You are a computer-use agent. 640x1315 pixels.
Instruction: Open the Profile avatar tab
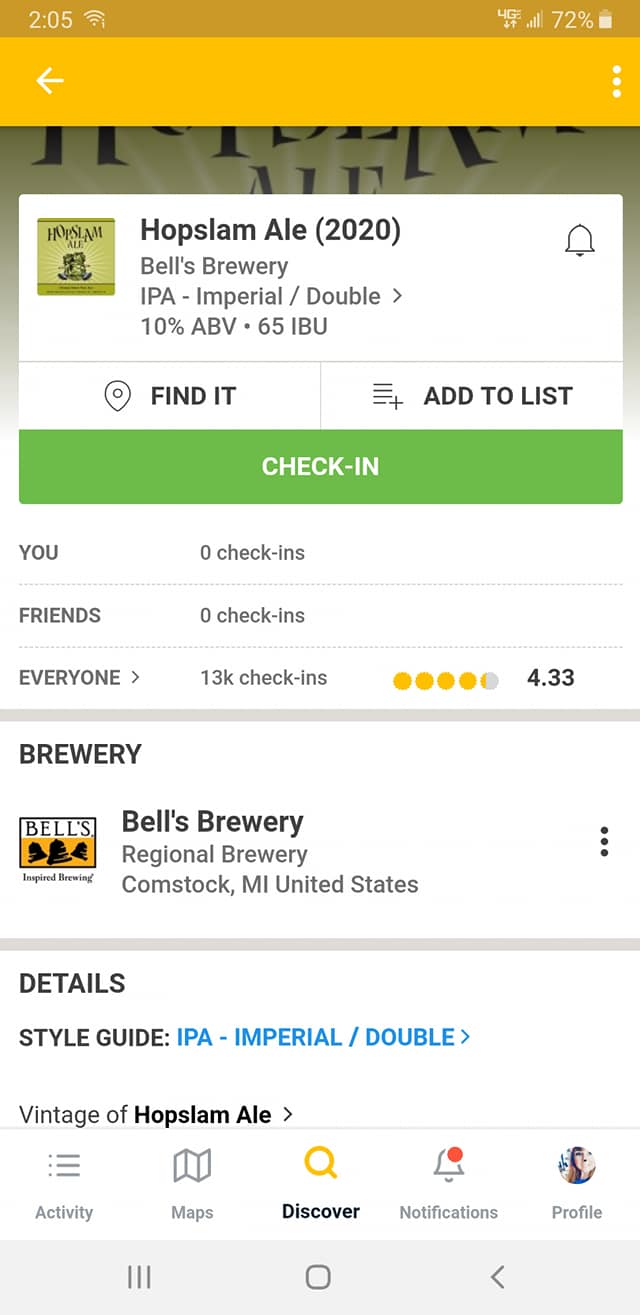pos(577,1183)
